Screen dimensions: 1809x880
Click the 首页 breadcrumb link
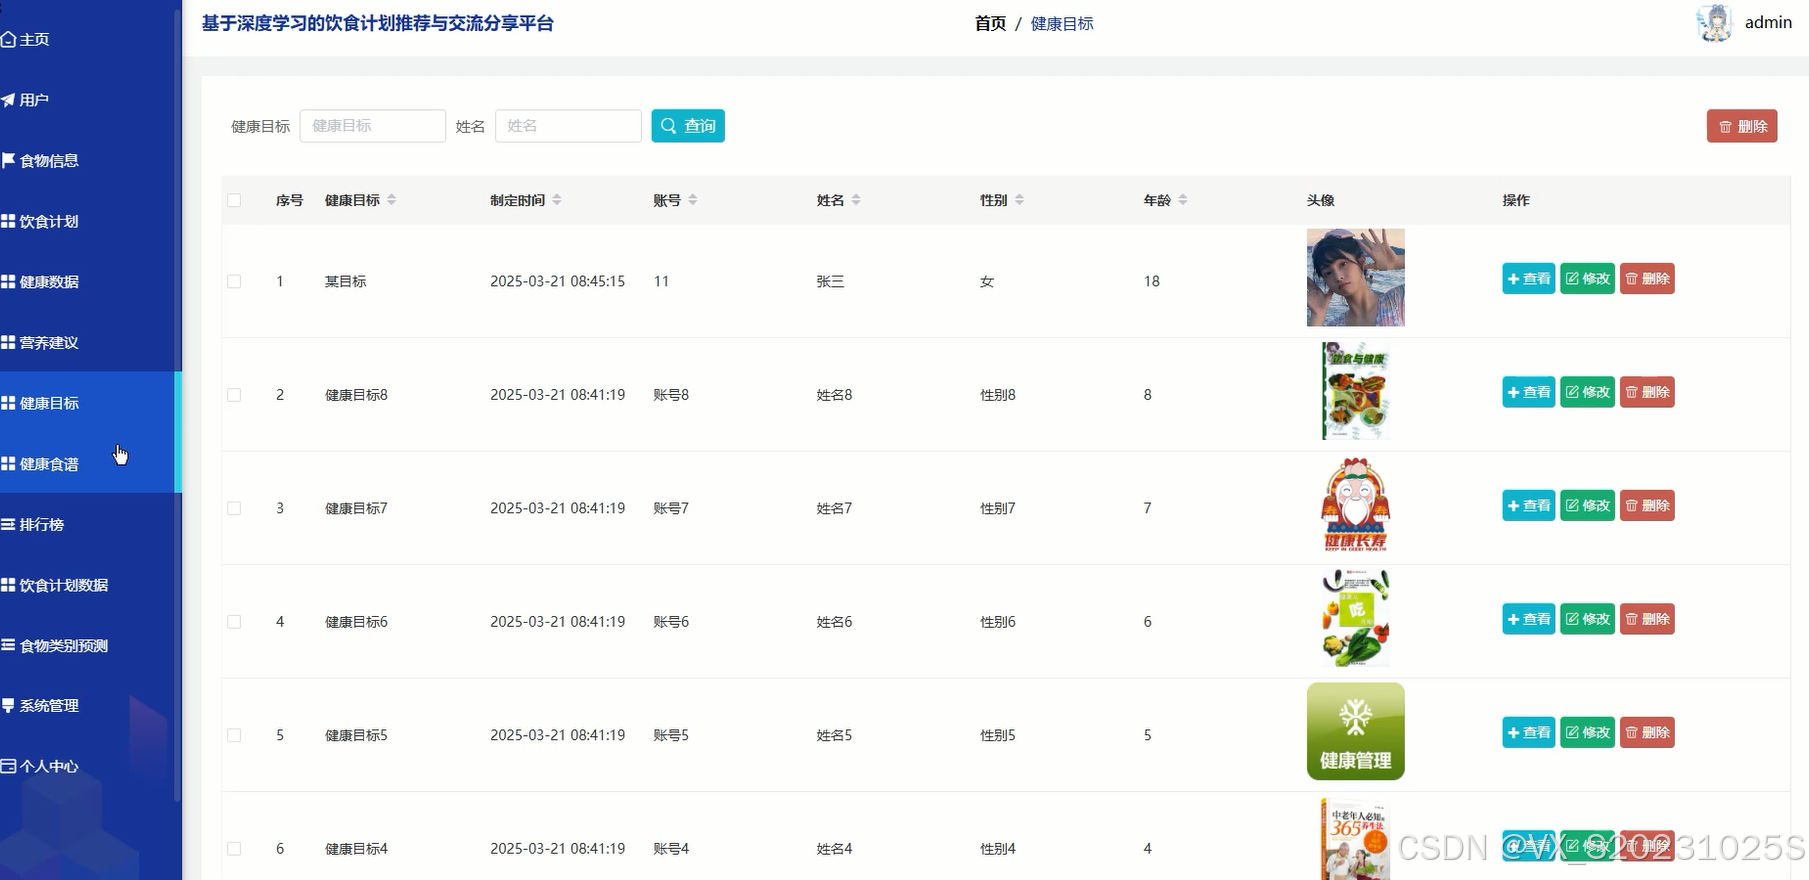(990, 23)
